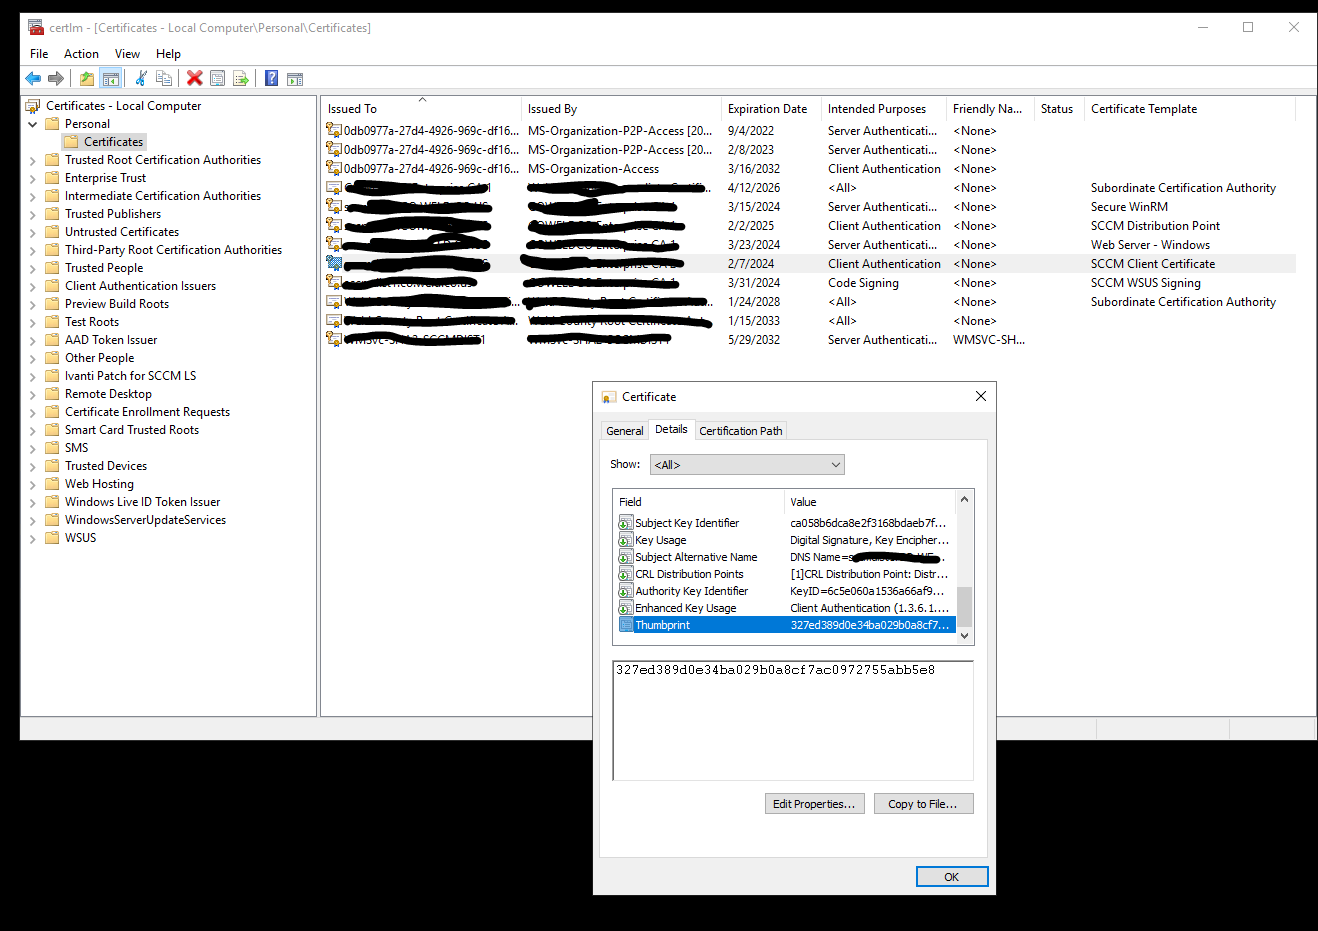Expand the Enterprise Trust tree node

point(33,179)
